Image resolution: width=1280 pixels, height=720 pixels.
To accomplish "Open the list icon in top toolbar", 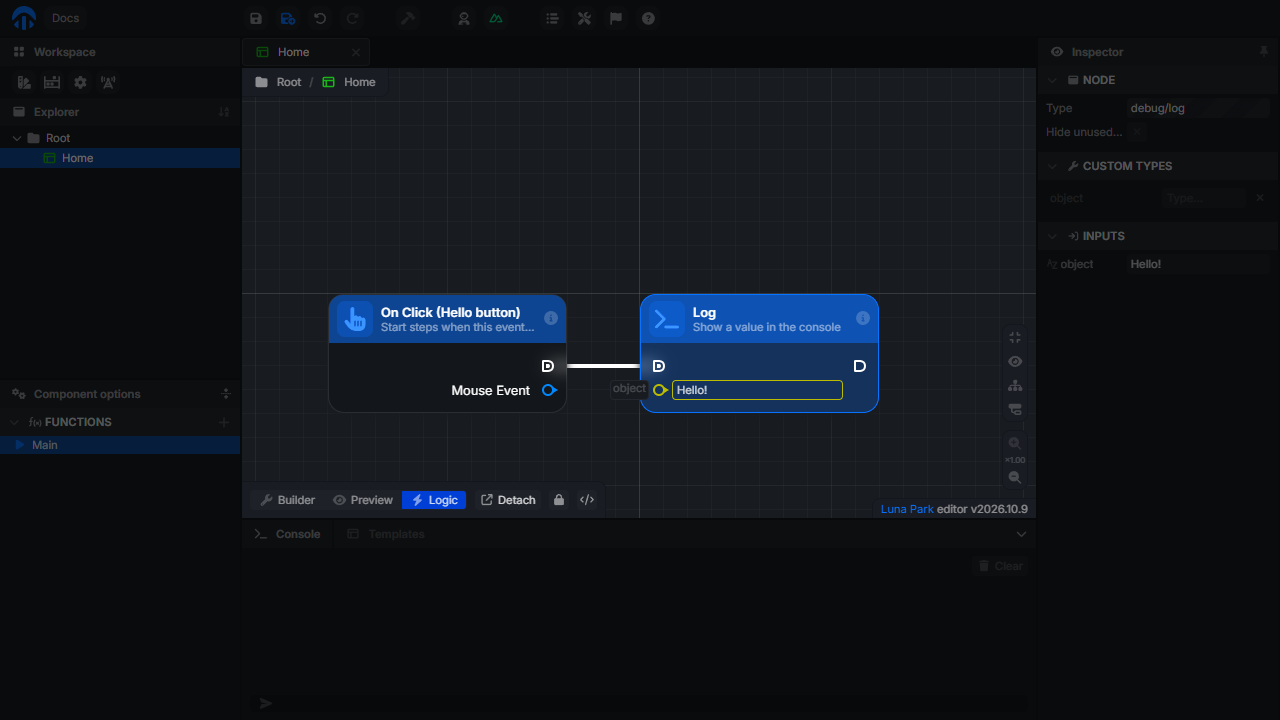I will click(552, 18).
